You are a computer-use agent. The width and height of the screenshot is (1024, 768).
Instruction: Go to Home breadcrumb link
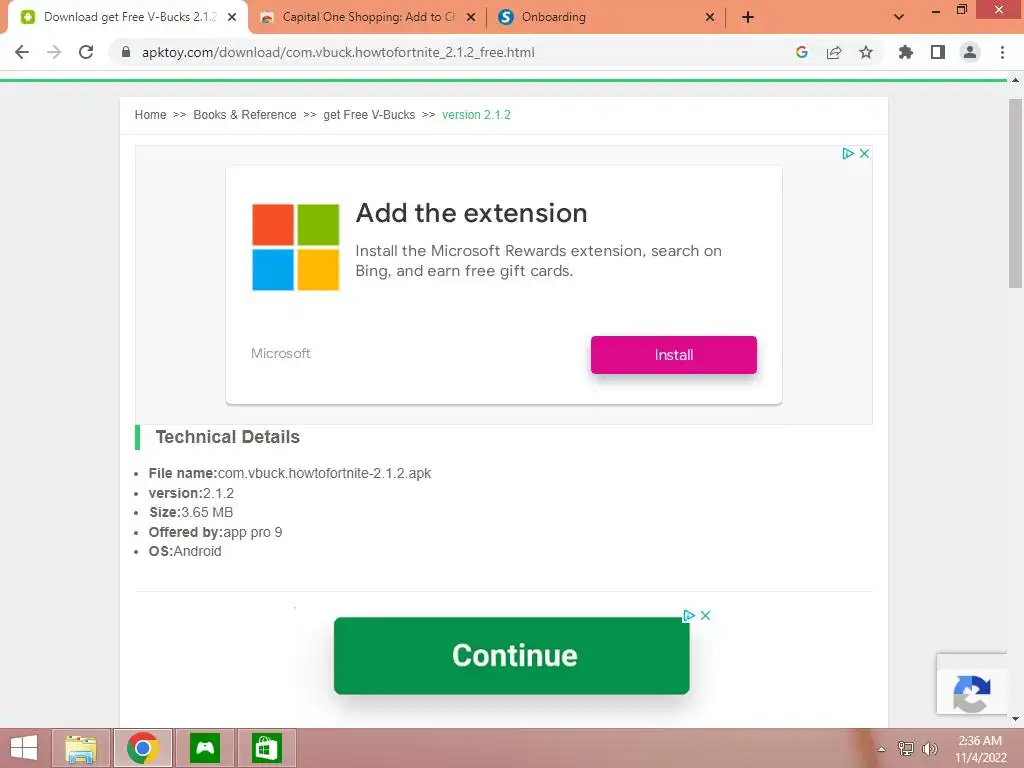tap(150, 115)
